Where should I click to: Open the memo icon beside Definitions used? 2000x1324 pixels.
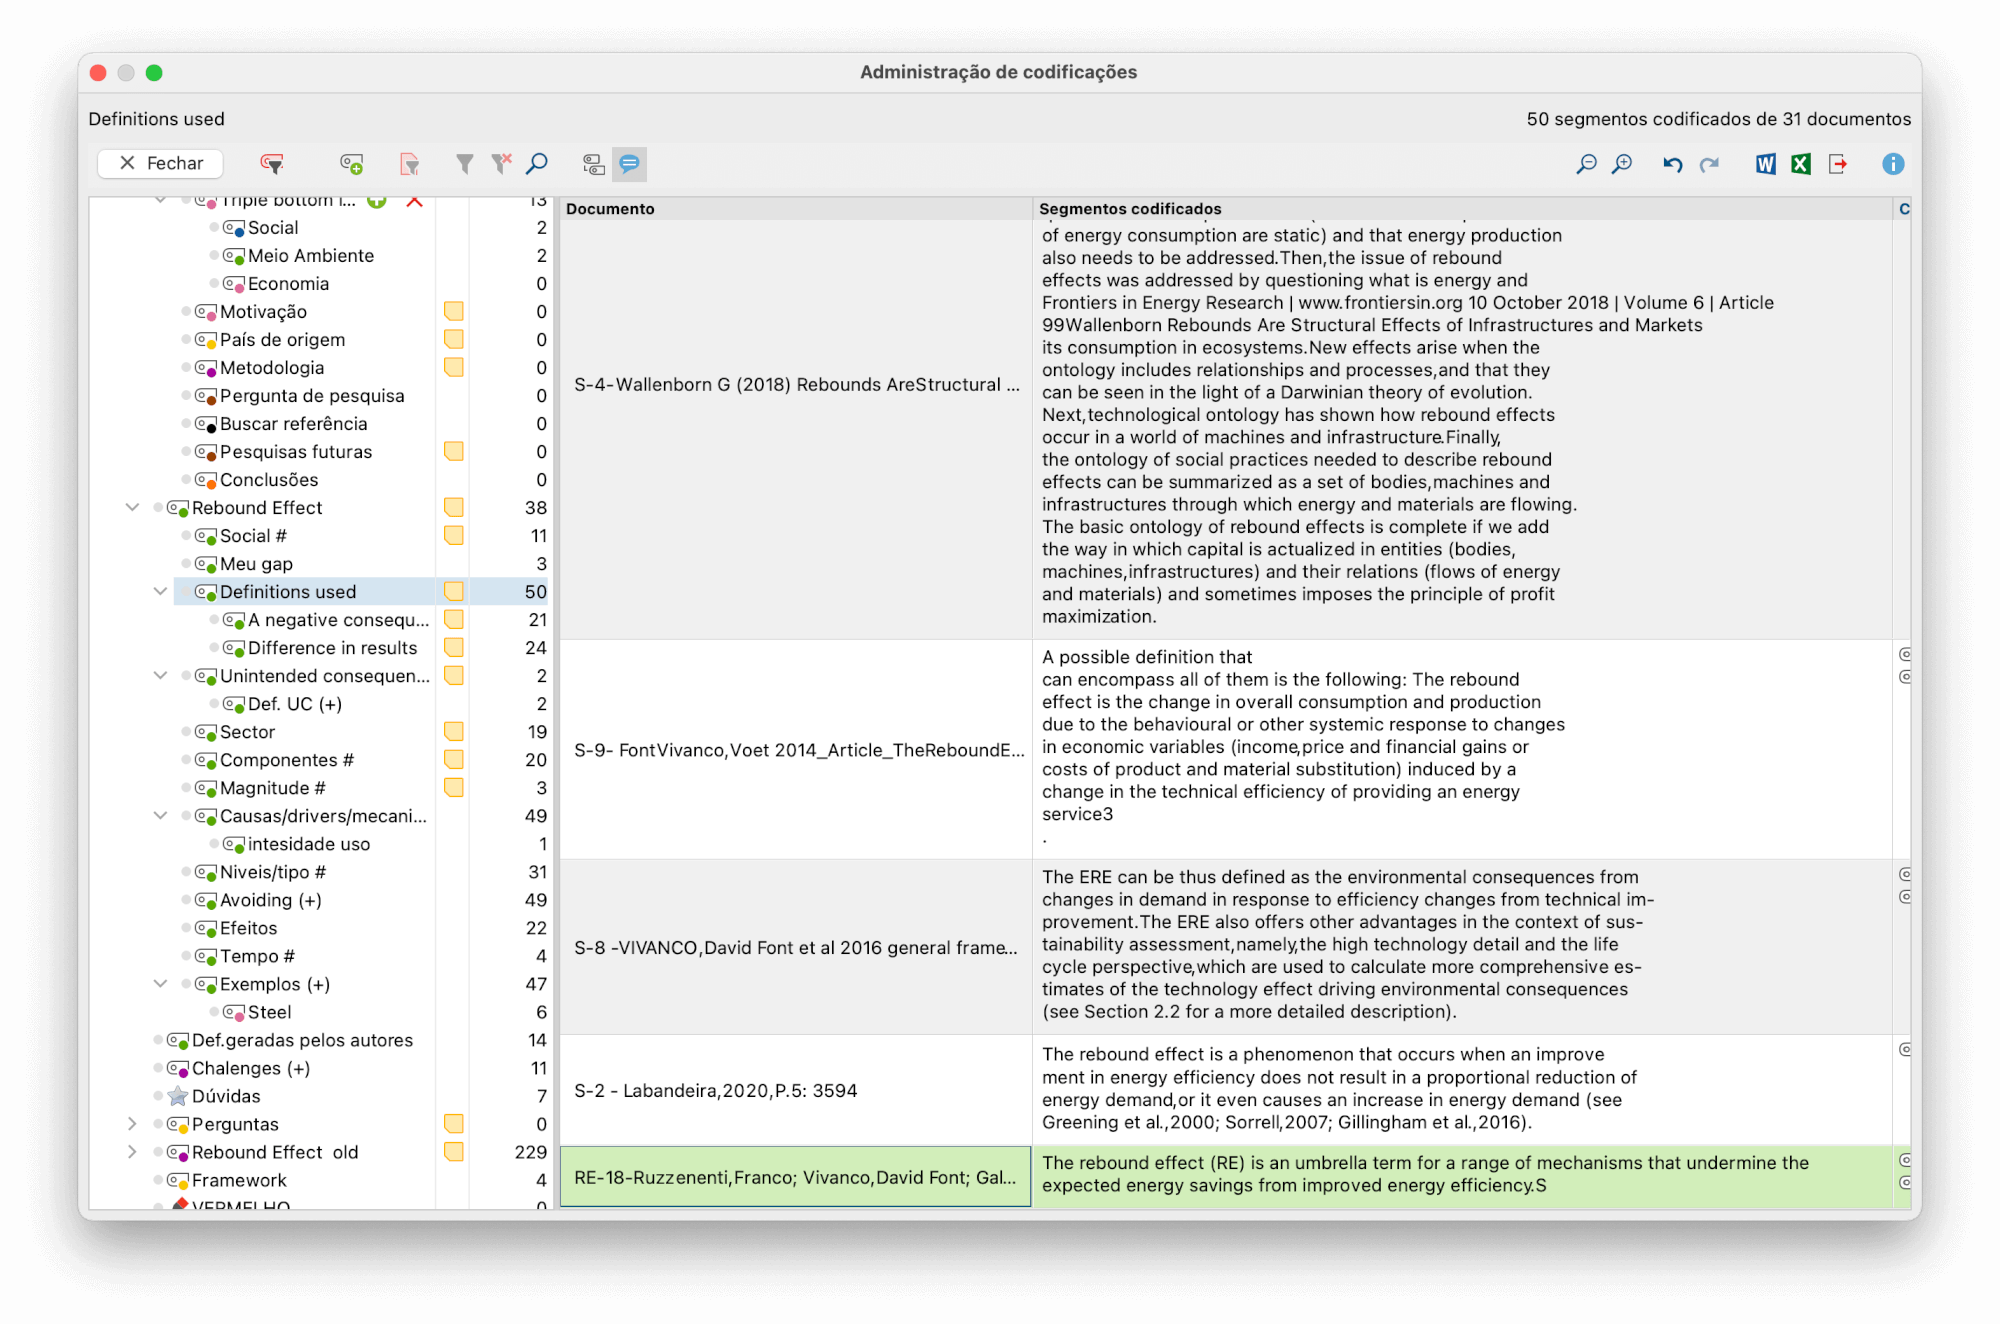(x=454, y=591)
